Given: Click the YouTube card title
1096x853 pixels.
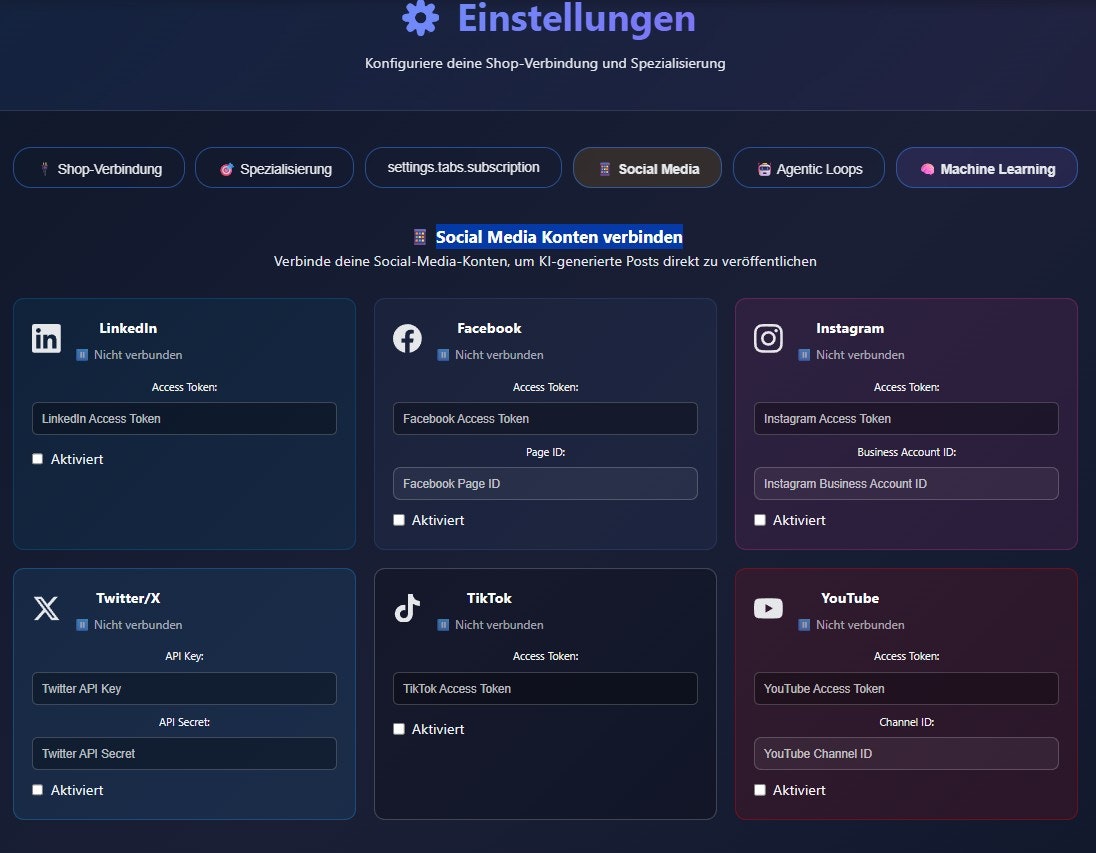Looking at the screenshot, I should click(850, 598).
